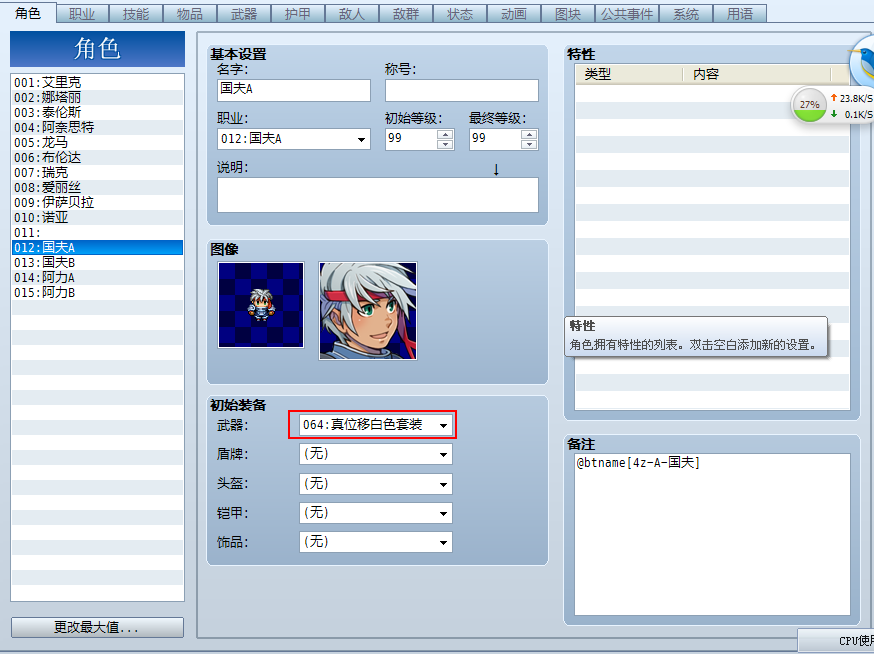Click the 类型 column header in 特性
The image size is (874, 654).
tap(629, 74)
